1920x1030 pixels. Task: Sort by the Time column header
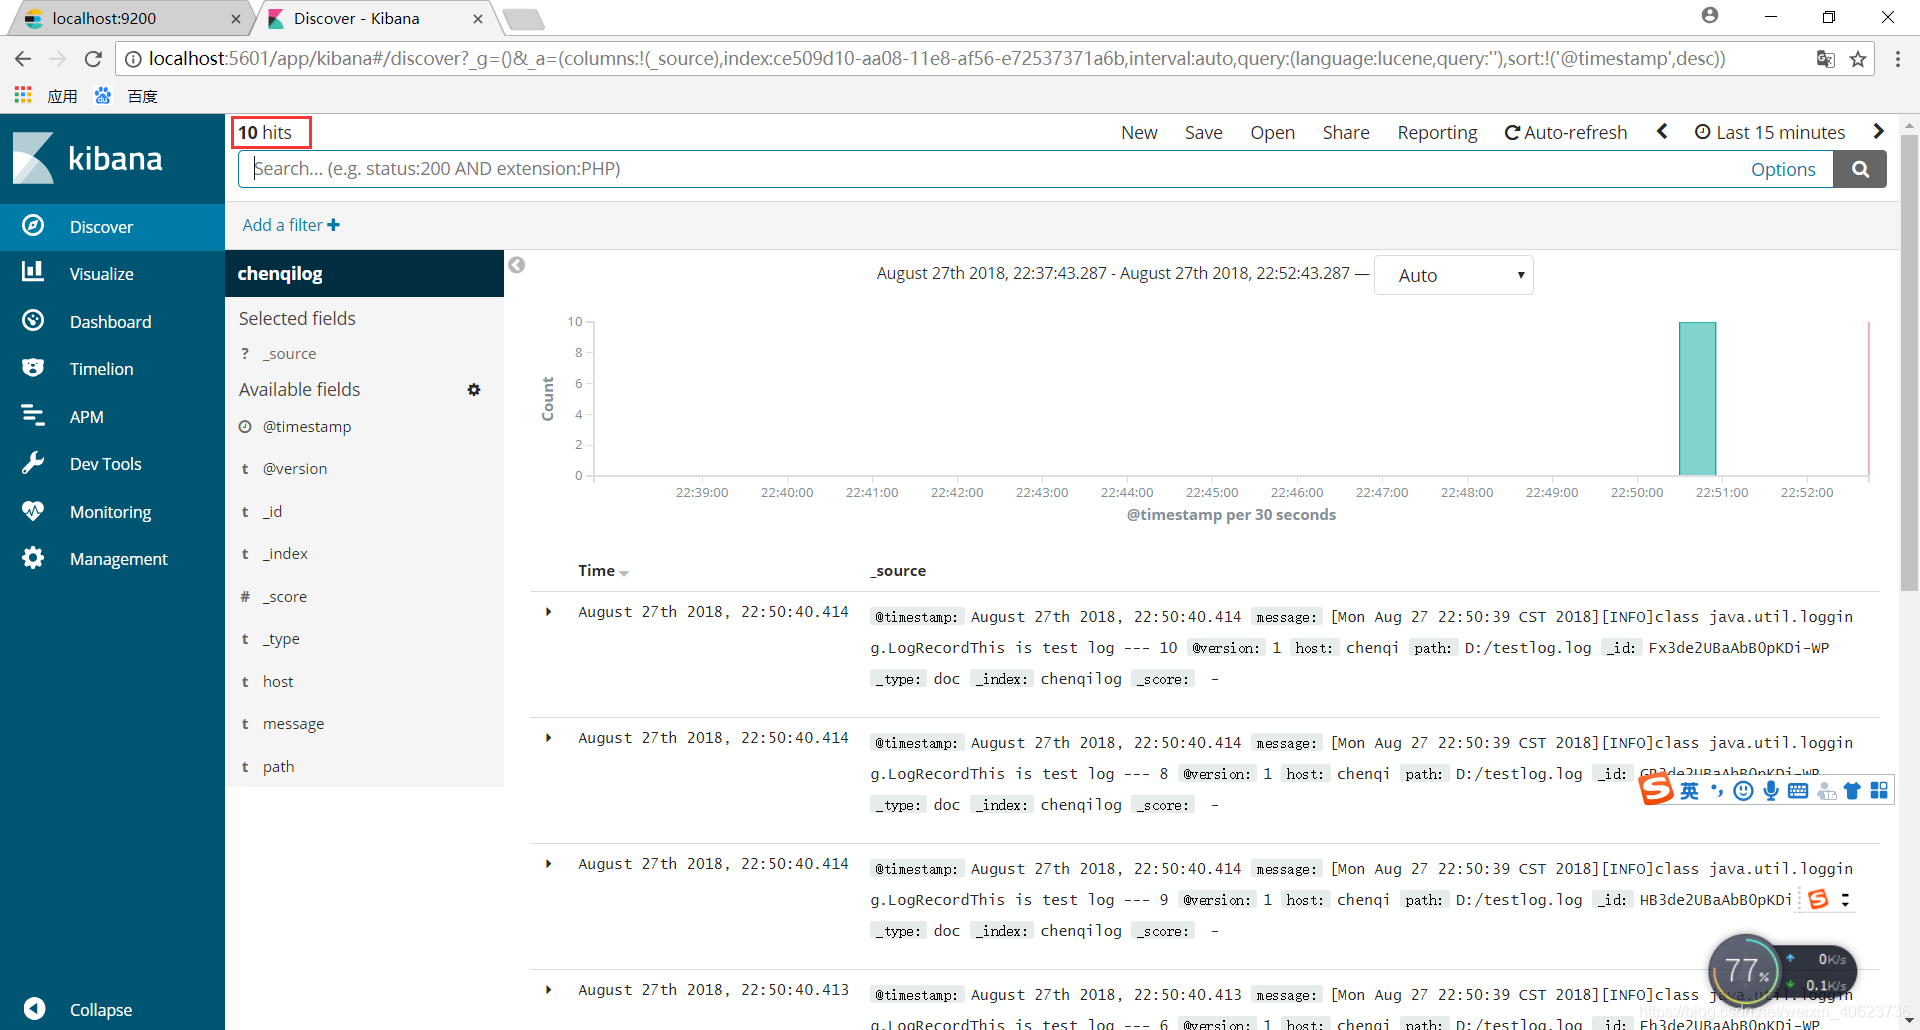(x=603, y=571)
